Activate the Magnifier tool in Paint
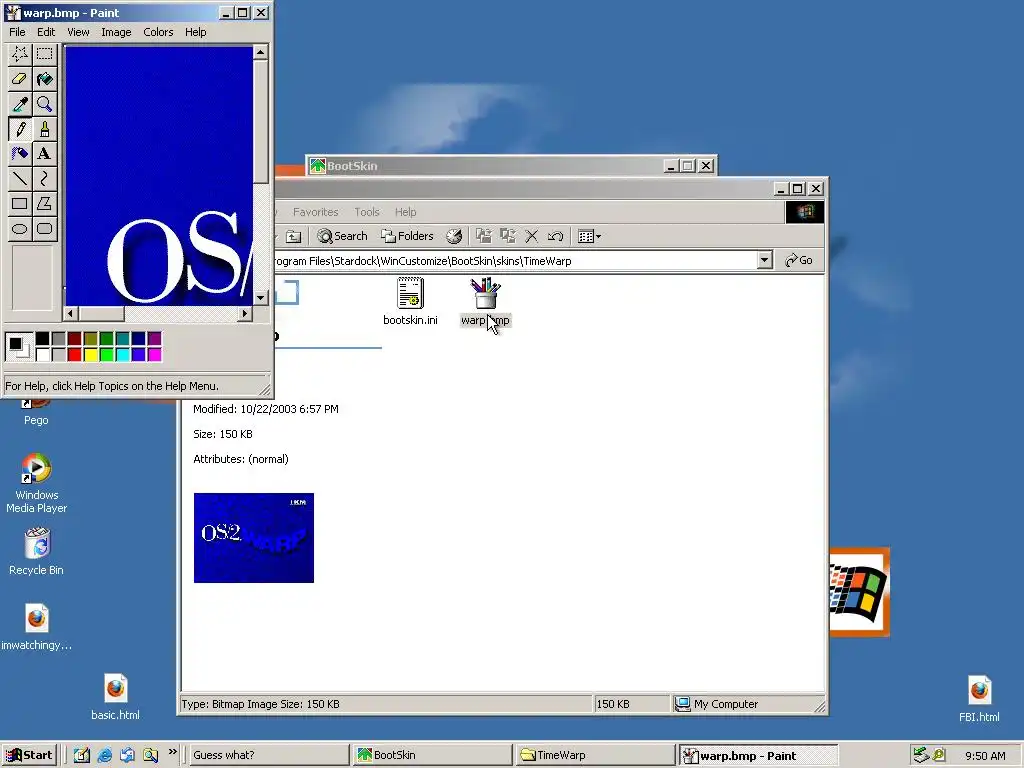This screenshot has height=768, width=1024. click(x=44, y=104)
